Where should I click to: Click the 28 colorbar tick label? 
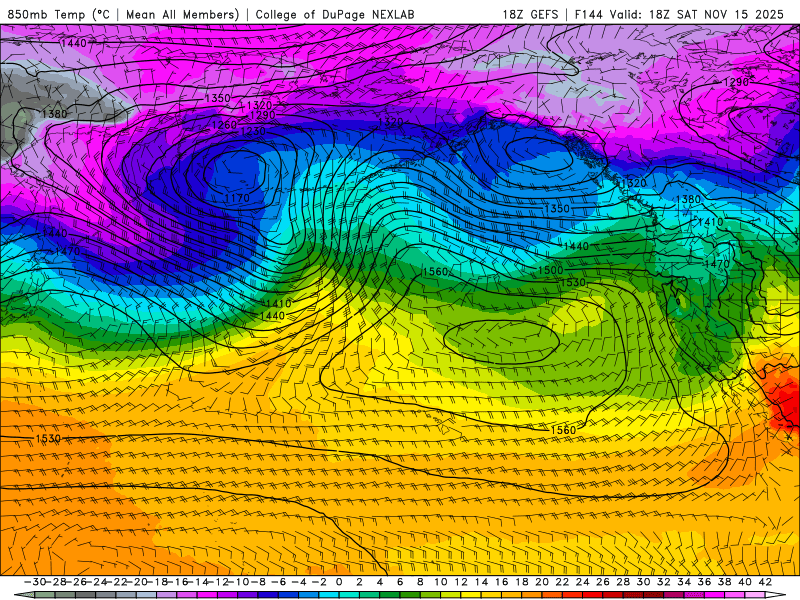tap(623, 582)
